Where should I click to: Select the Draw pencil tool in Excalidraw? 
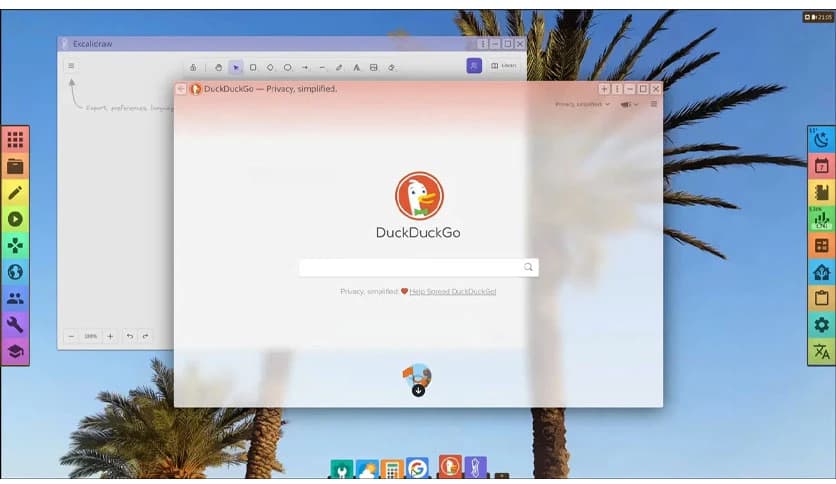point(339,68)
